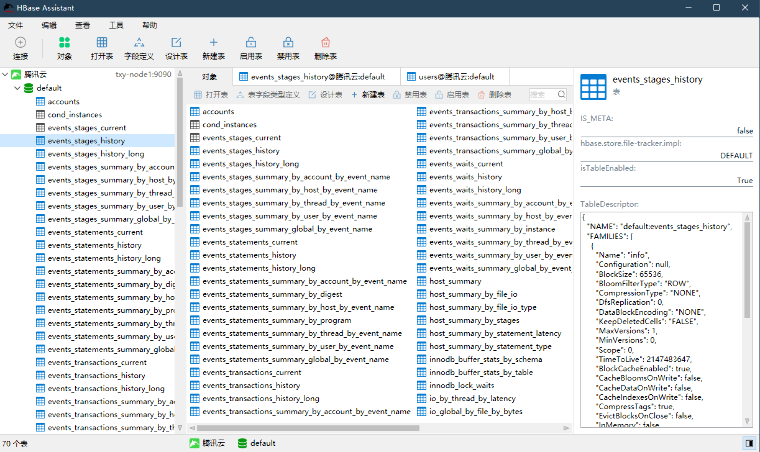Collapse the default namespace node in the tree
This screenshot has height=452, width=760.
pyautogui.click(x=17, y=88)
